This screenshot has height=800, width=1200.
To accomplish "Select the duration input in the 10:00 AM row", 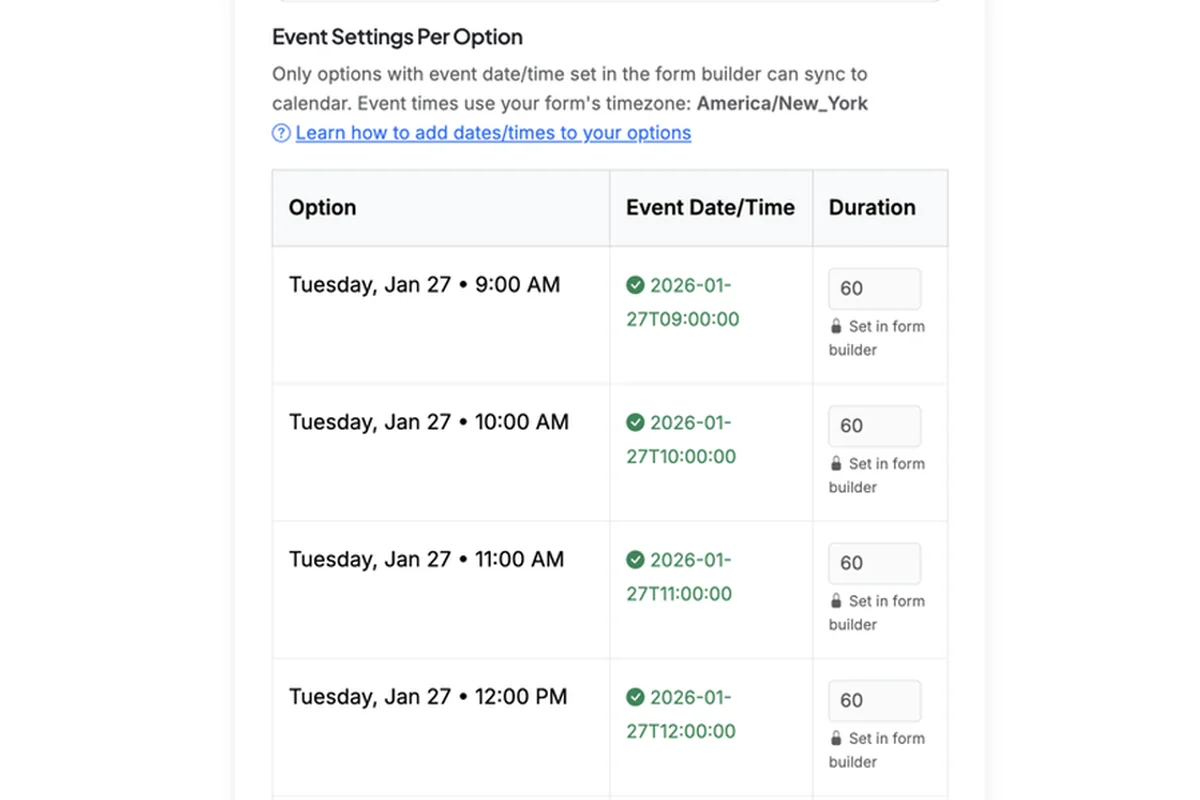I will 874,426.
